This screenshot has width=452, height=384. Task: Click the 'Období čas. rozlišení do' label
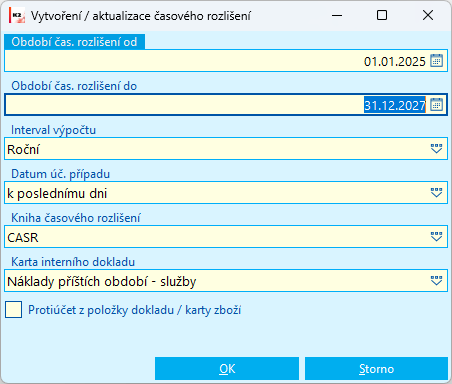click(x=74, y=86)
